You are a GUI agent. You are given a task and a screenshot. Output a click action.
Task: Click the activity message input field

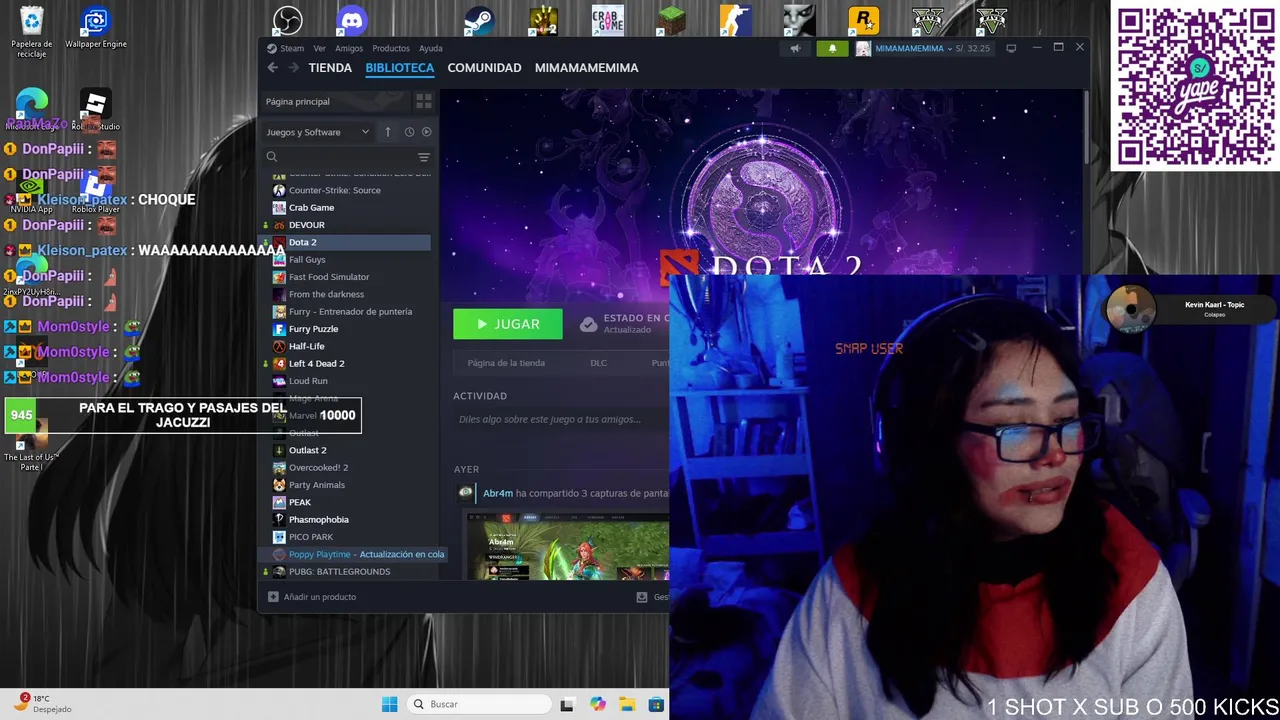560,419
